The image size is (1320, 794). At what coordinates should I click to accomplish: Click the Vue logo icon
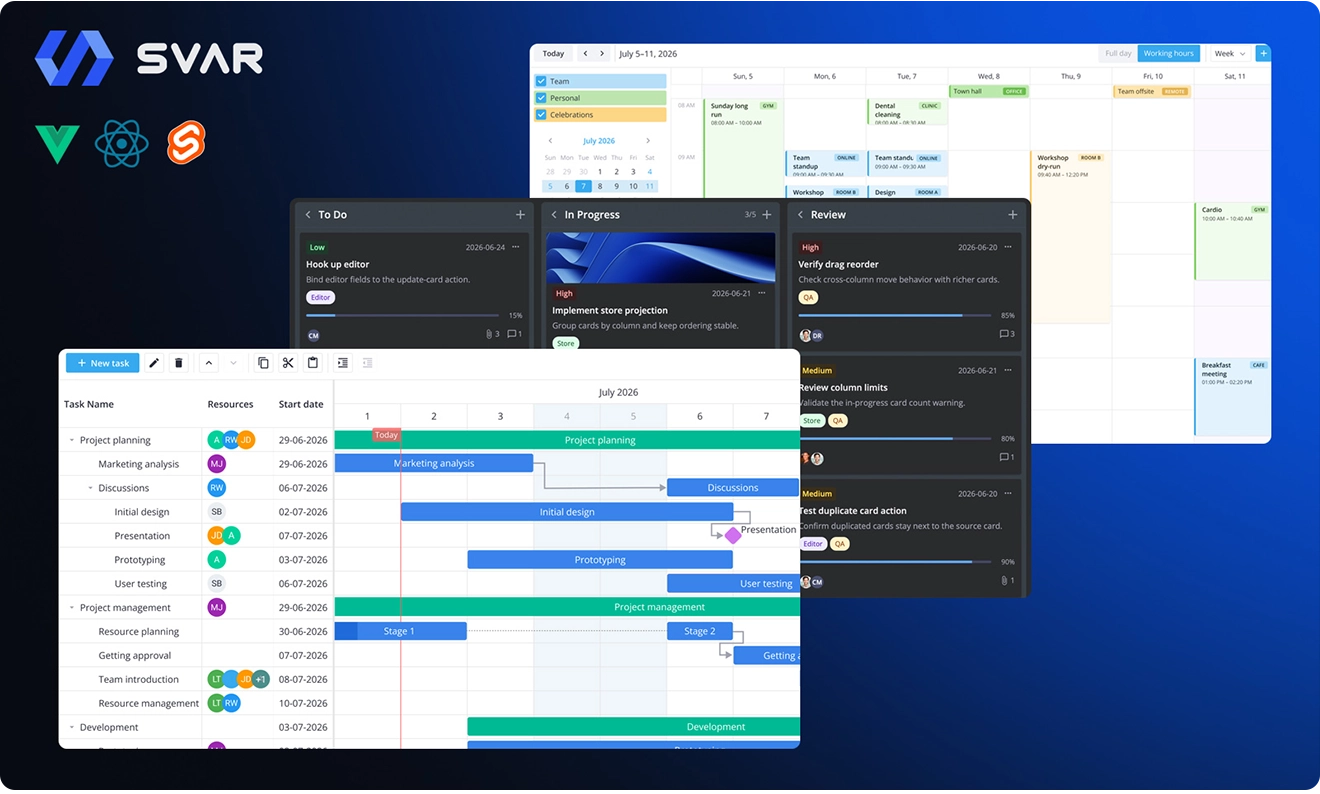click(x=58, y=144)
